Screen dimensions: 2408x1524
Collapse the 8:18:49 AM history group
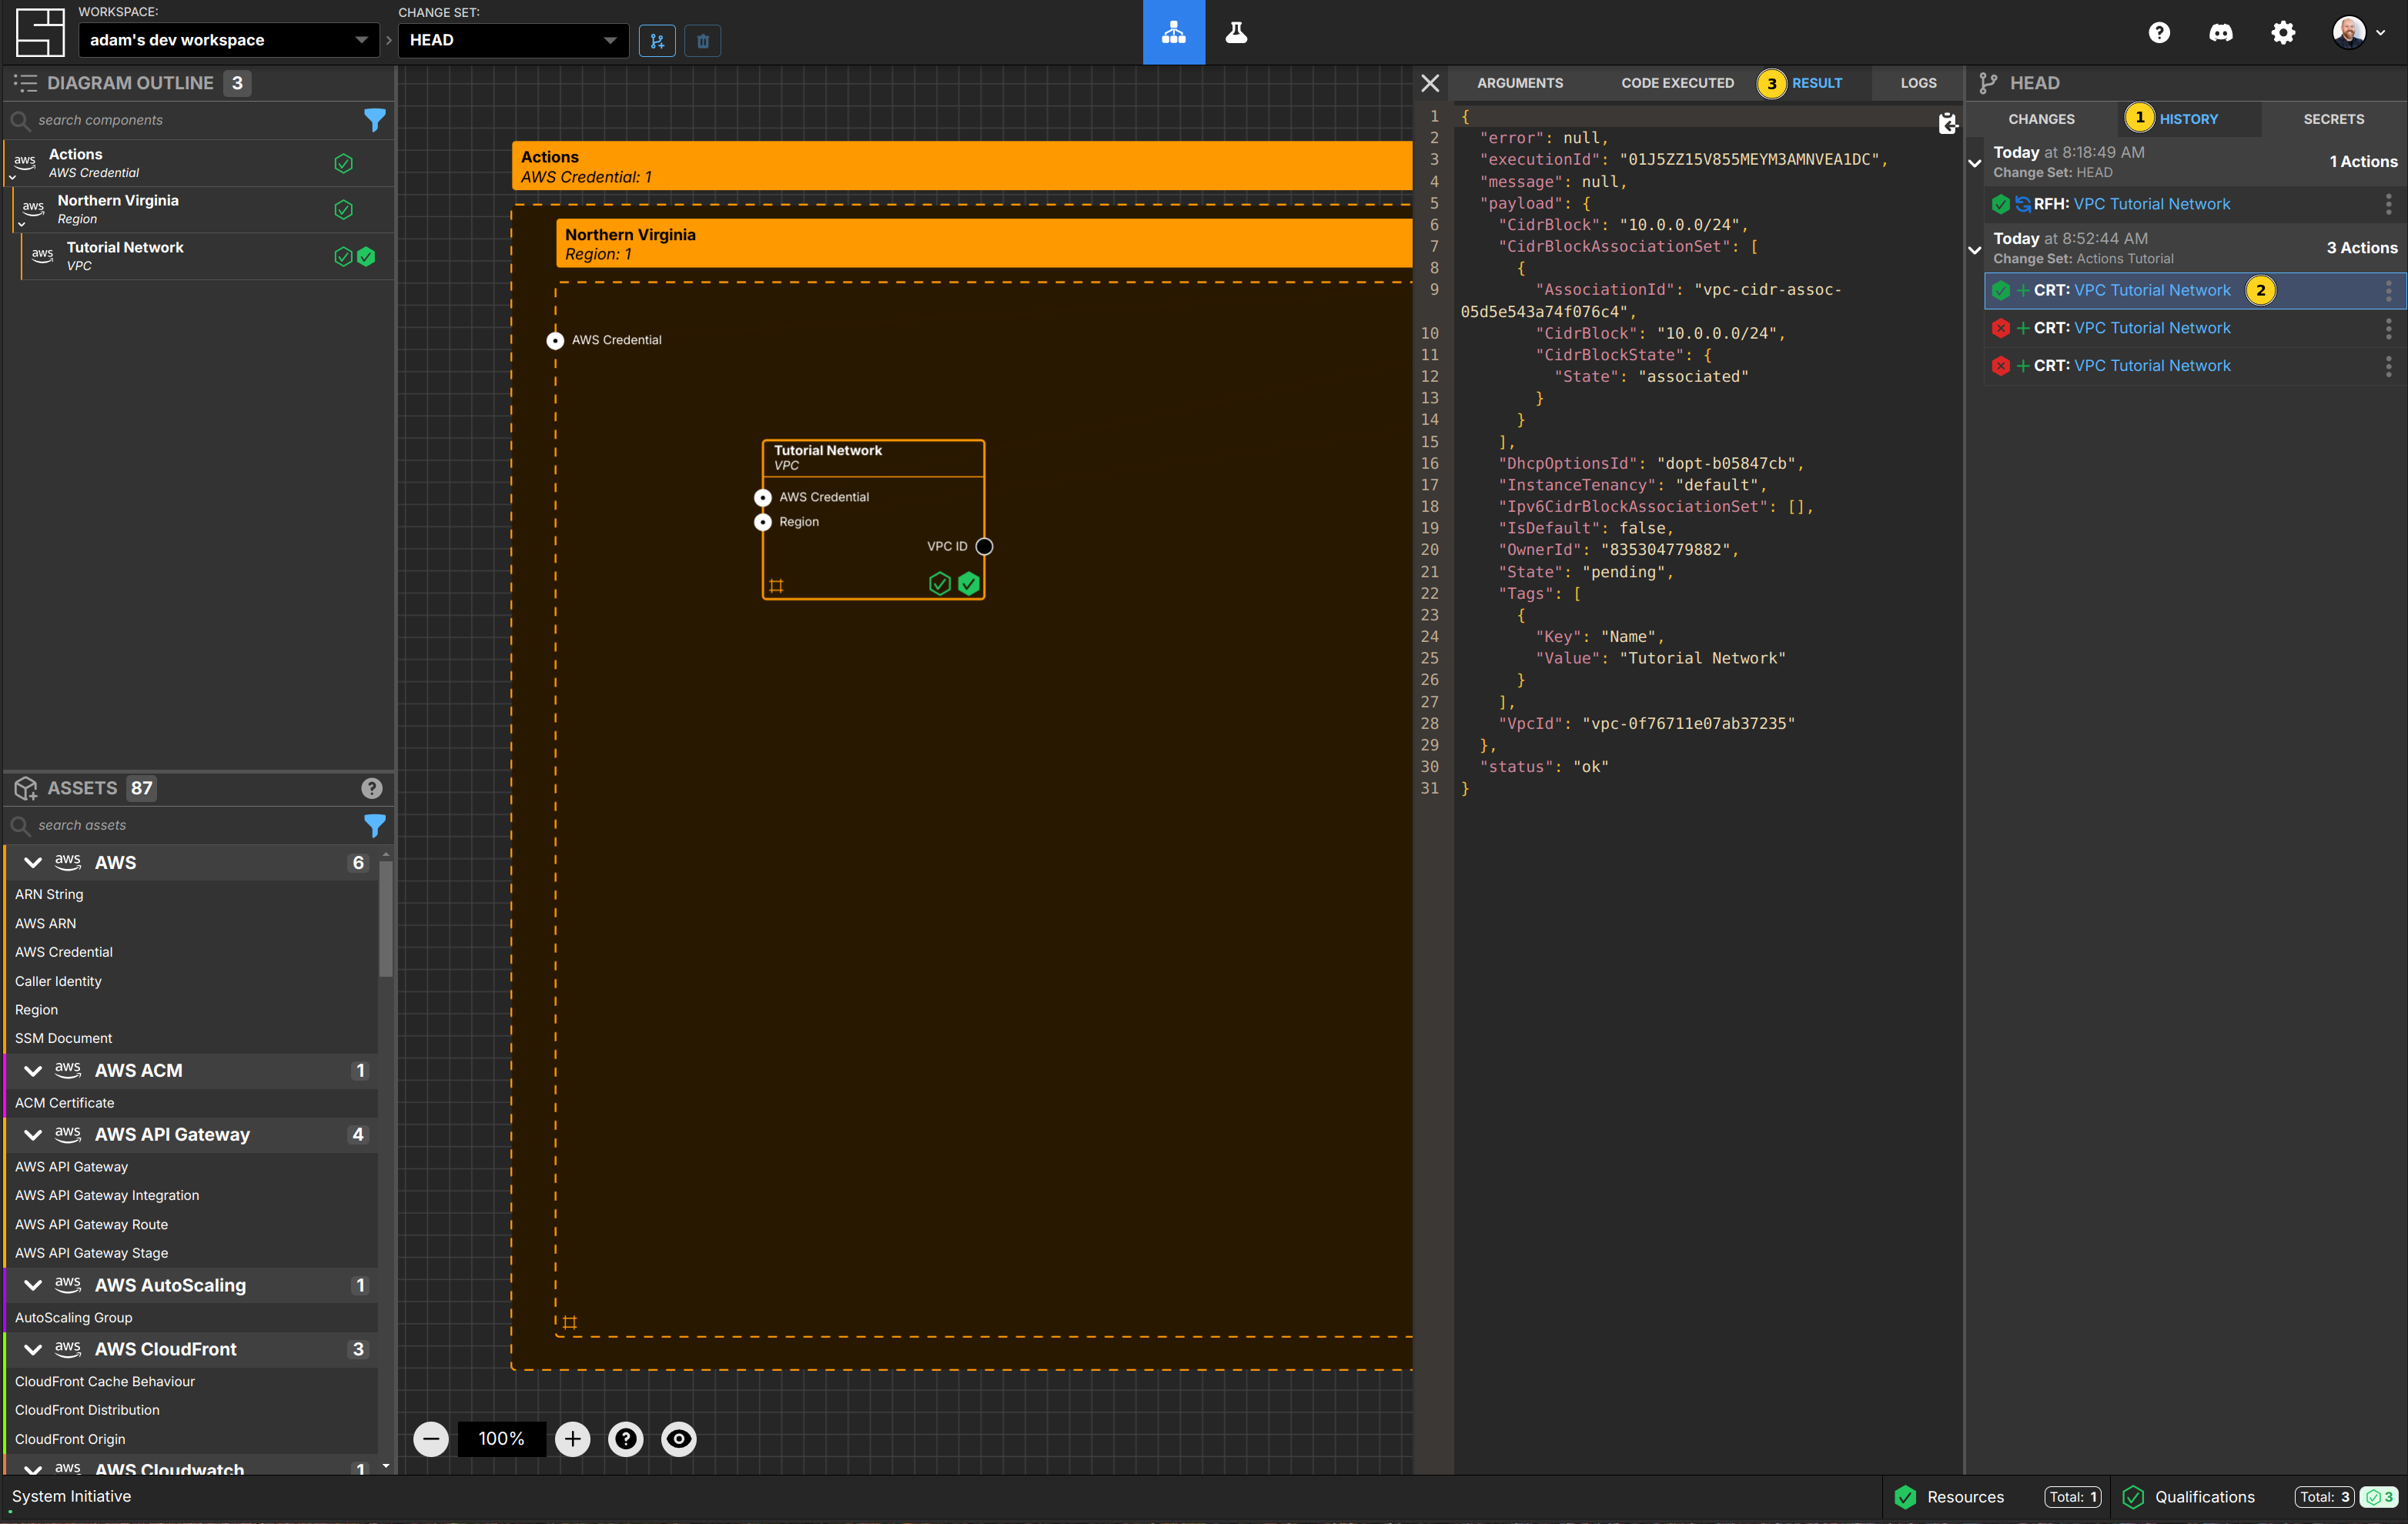coord(1975,162)
